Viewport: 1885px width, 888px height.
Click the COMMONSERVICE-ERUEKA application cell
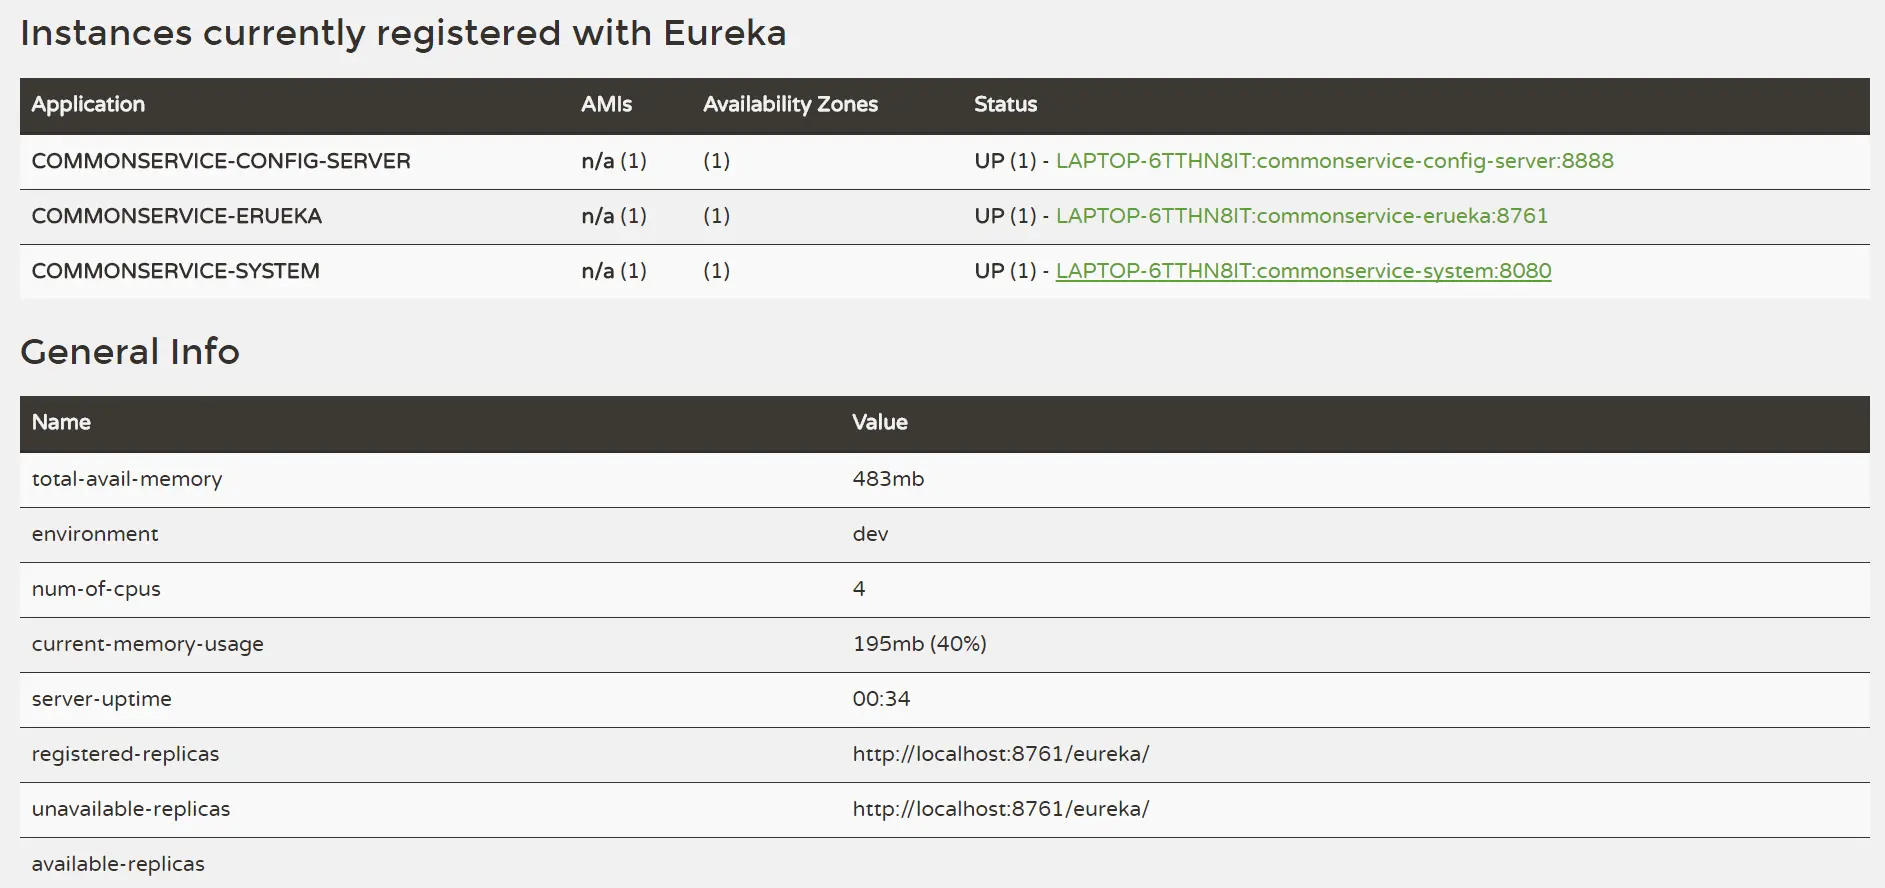click(x=177, y=216)
